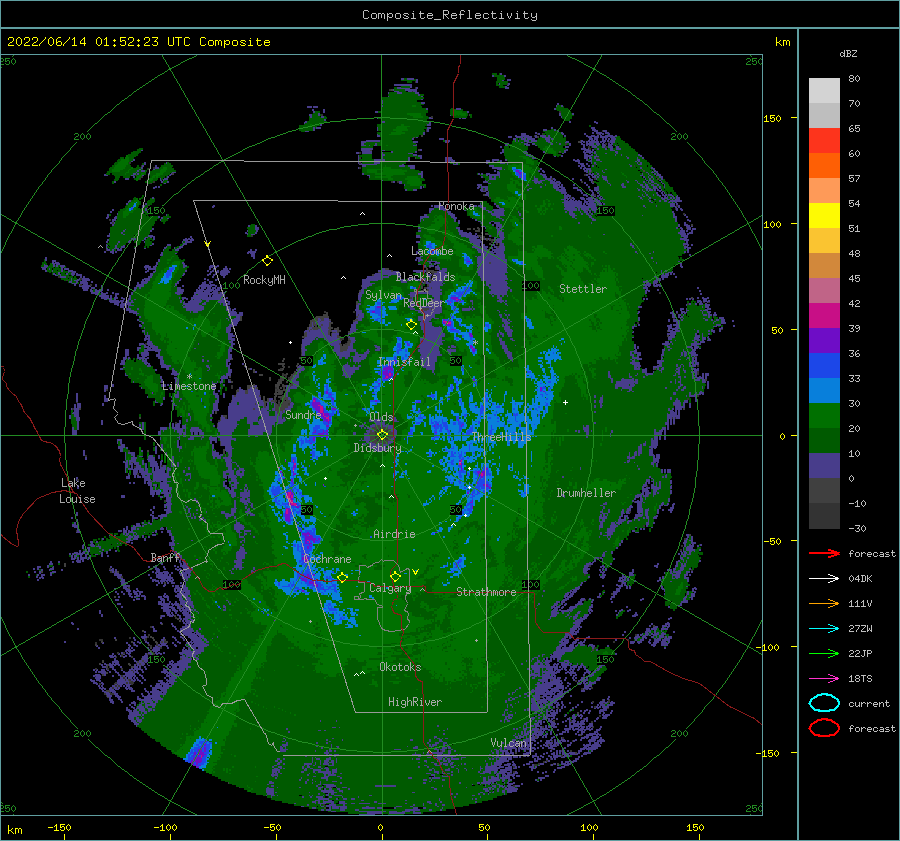Select the orange 57-60 dBZ color swatch

pos(824,166)
